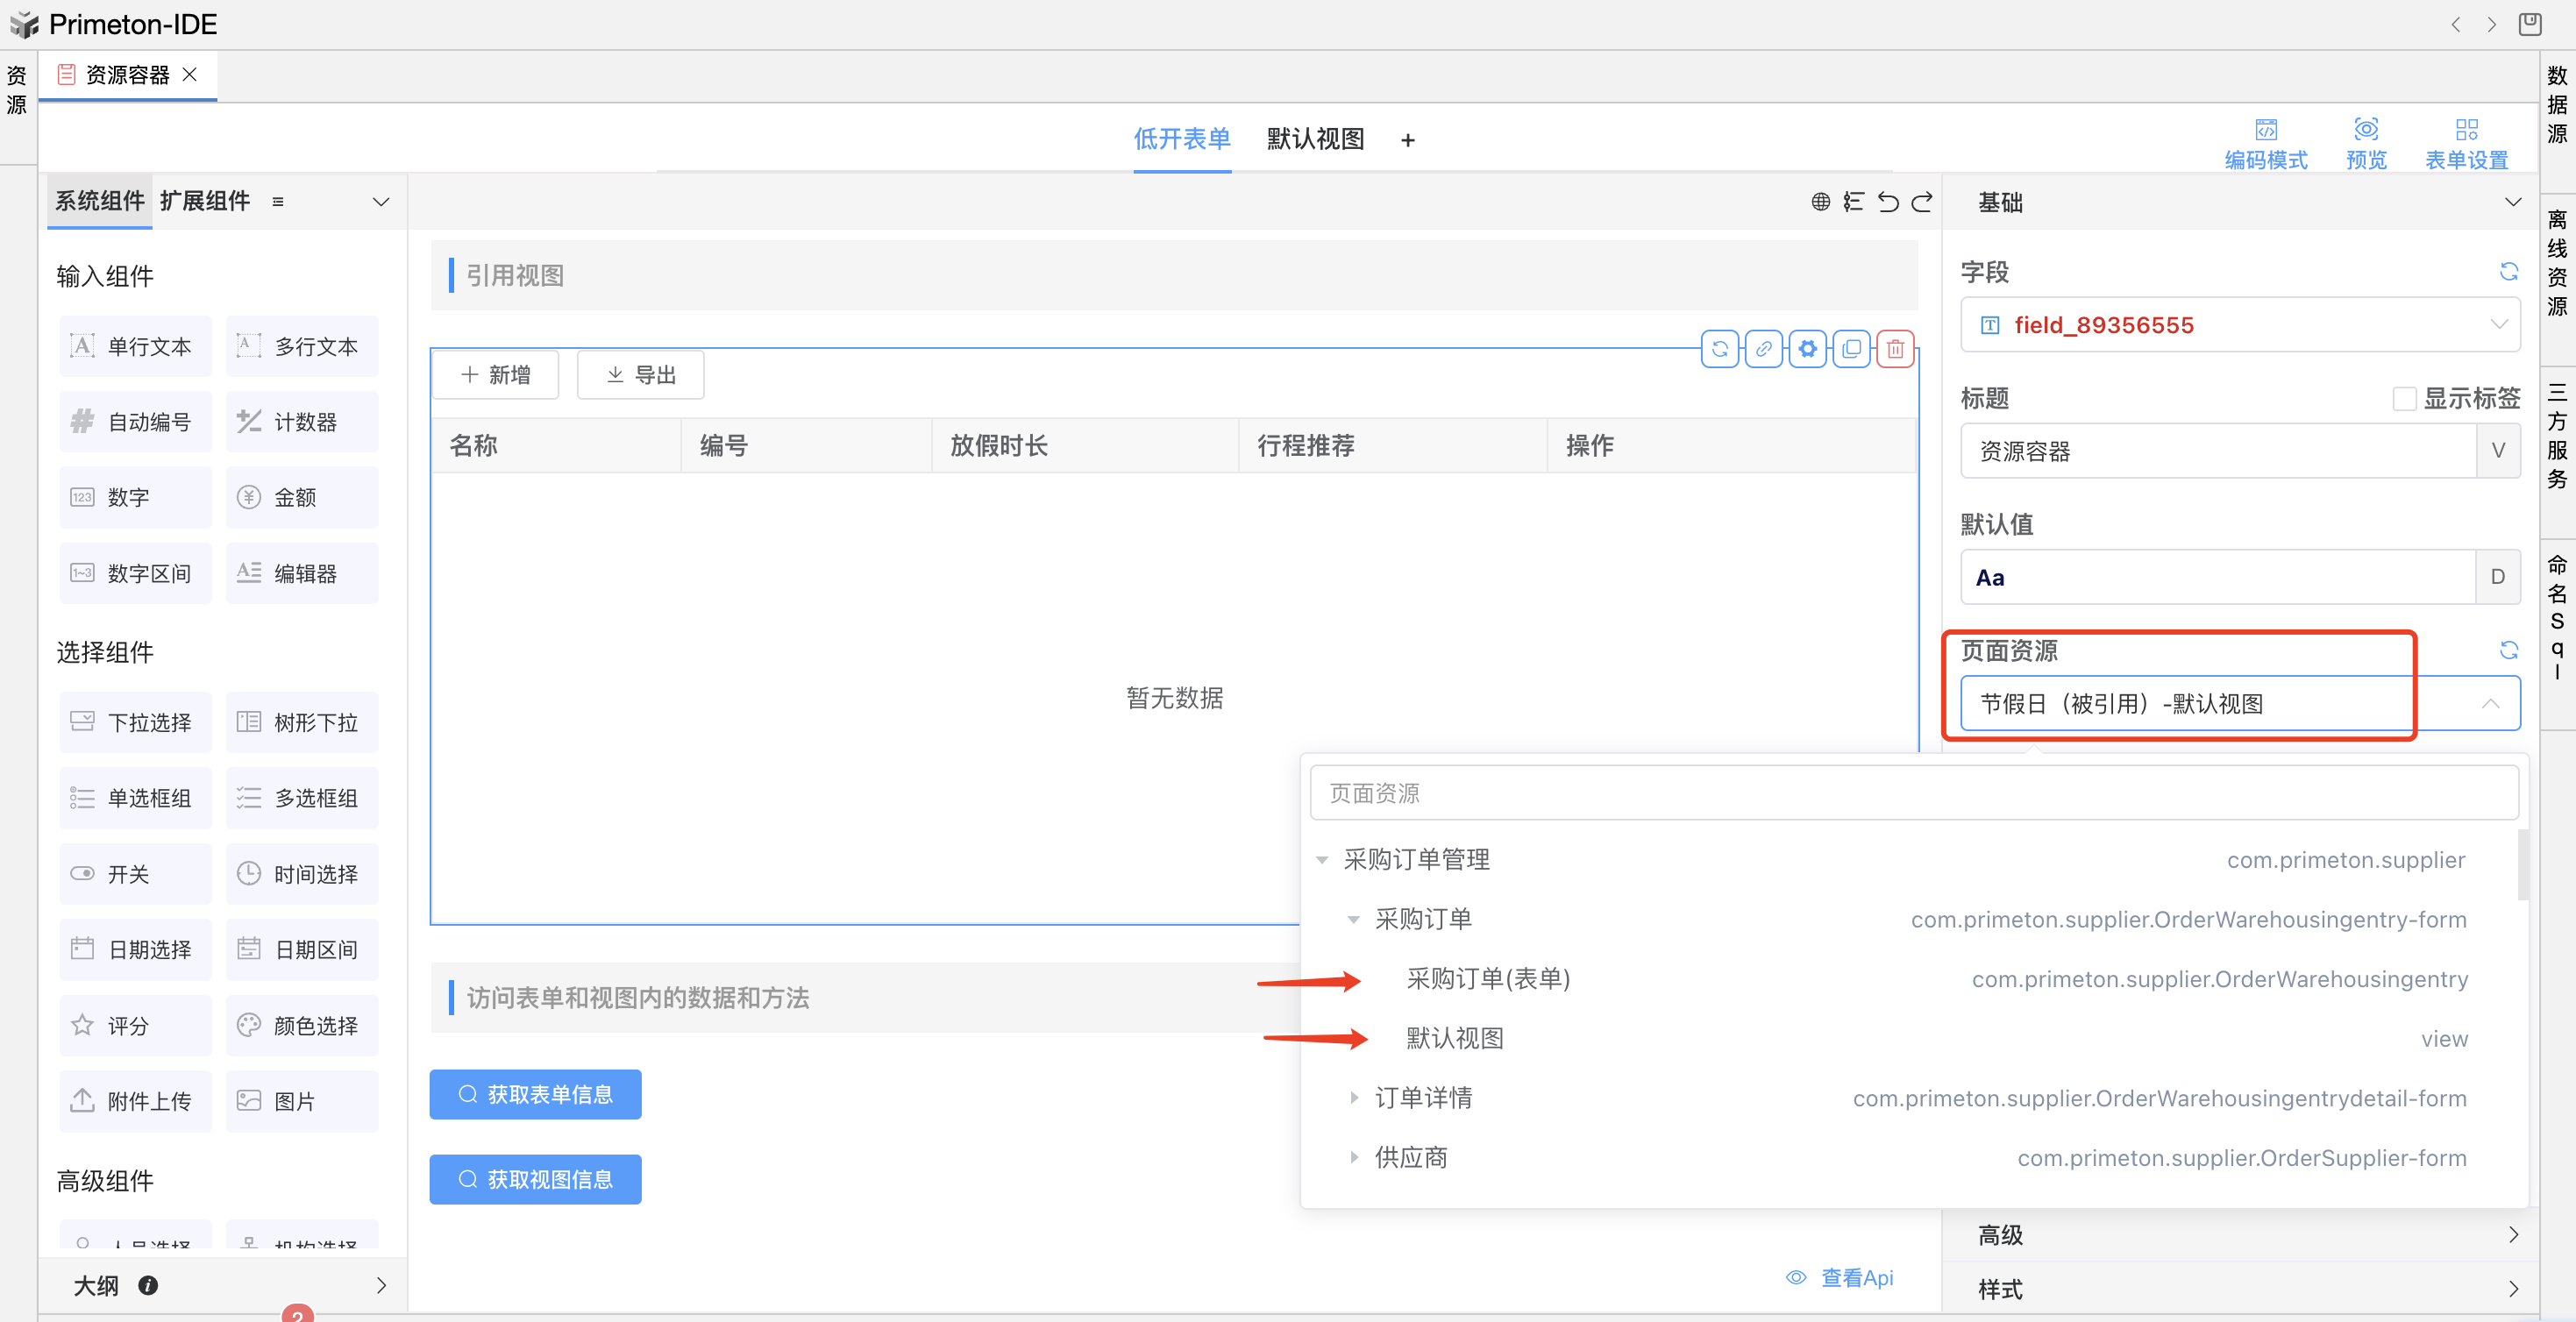Expand the 订单详情 tree node
The image size is (2576, 1322).
(1354, 1098)
